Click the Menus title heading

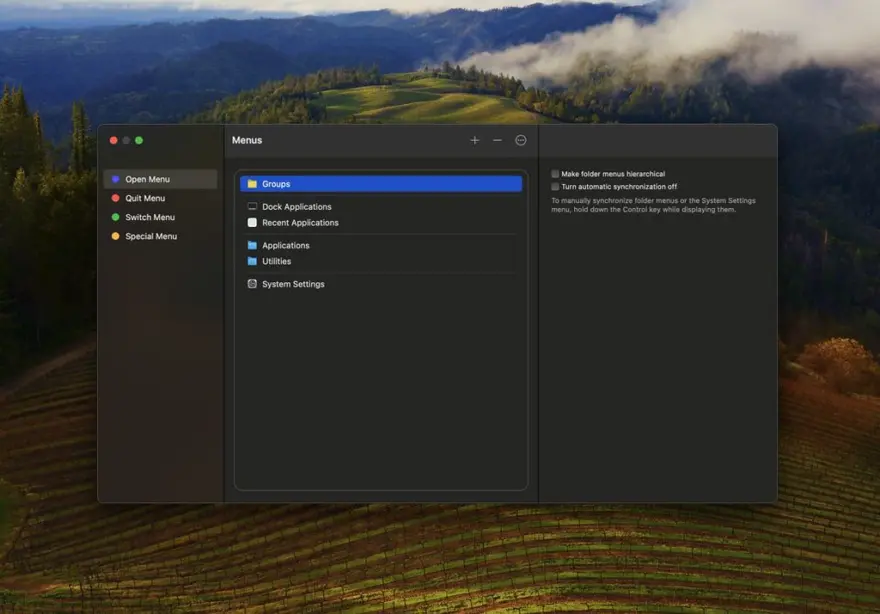pos(247,140)
